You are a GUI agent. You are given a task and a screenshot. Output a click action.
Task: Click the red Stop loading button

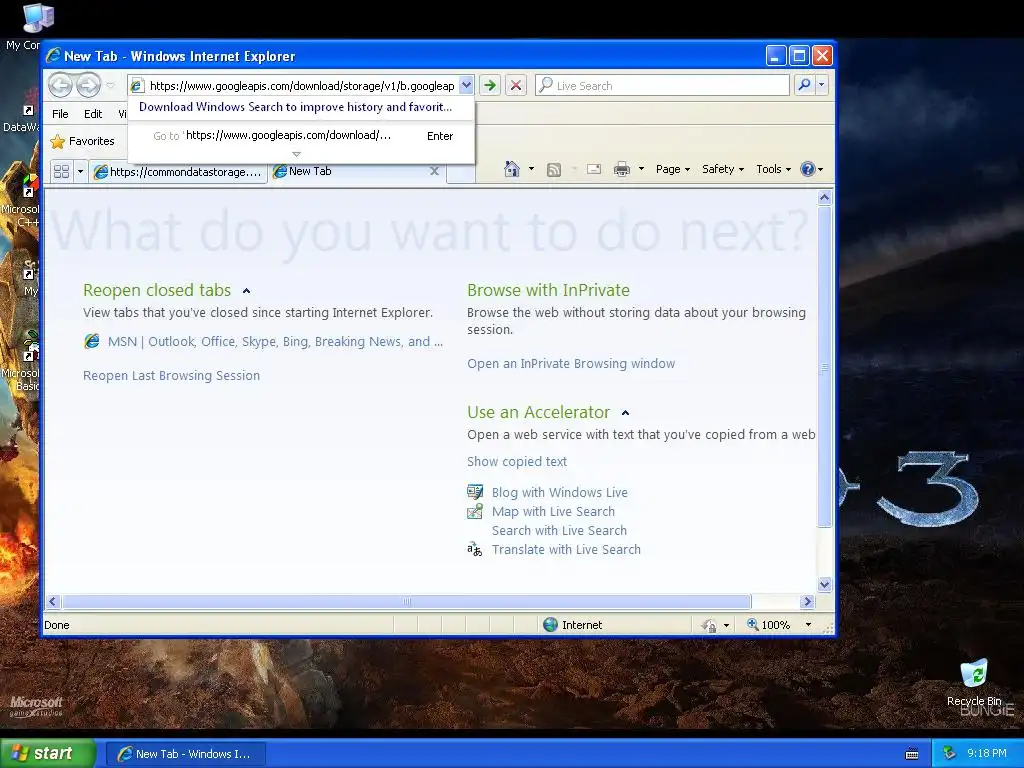pyautogui.click(x=516, y=86)
